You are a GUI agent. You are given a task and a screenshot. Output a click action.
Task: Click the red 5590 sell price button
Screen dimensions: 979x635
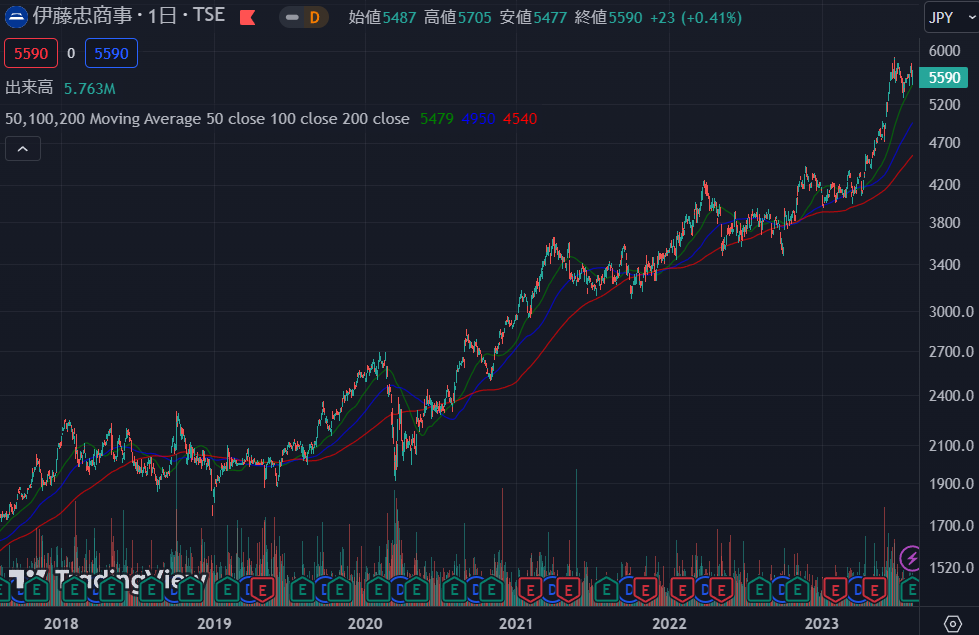31,54
